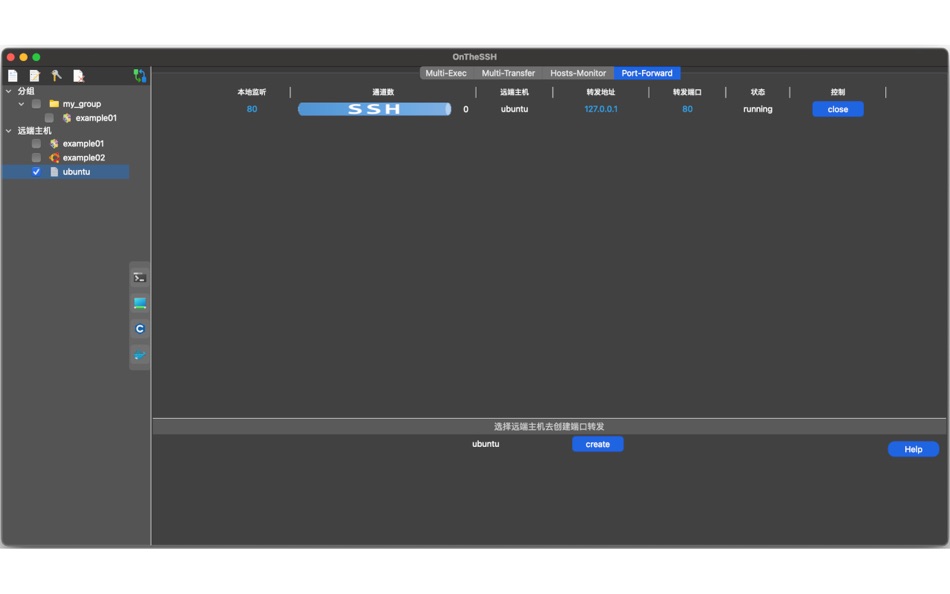Click example01 host icon under my_group

tap(67, 118)
